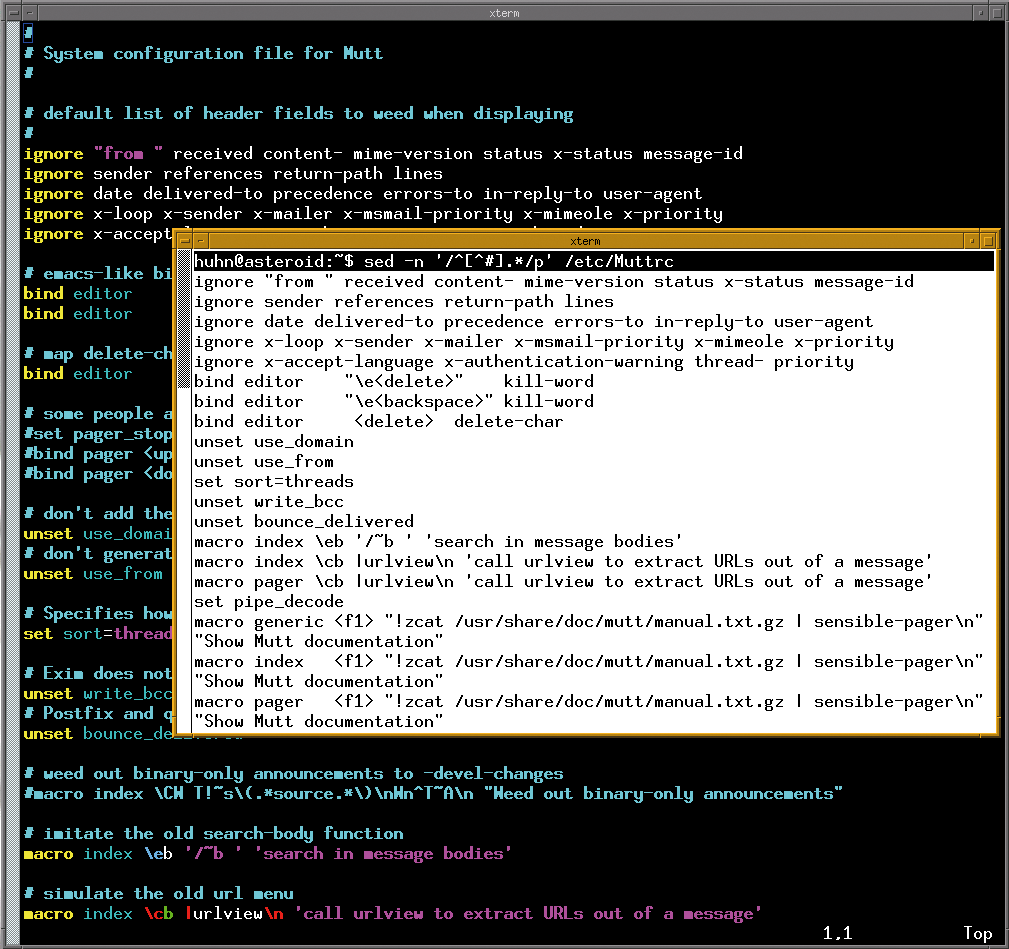The width and height of the screenshot is (1009, 949).
Task: Click the 'macro pager \cb |urlview' line
Action: coord(563,582)
